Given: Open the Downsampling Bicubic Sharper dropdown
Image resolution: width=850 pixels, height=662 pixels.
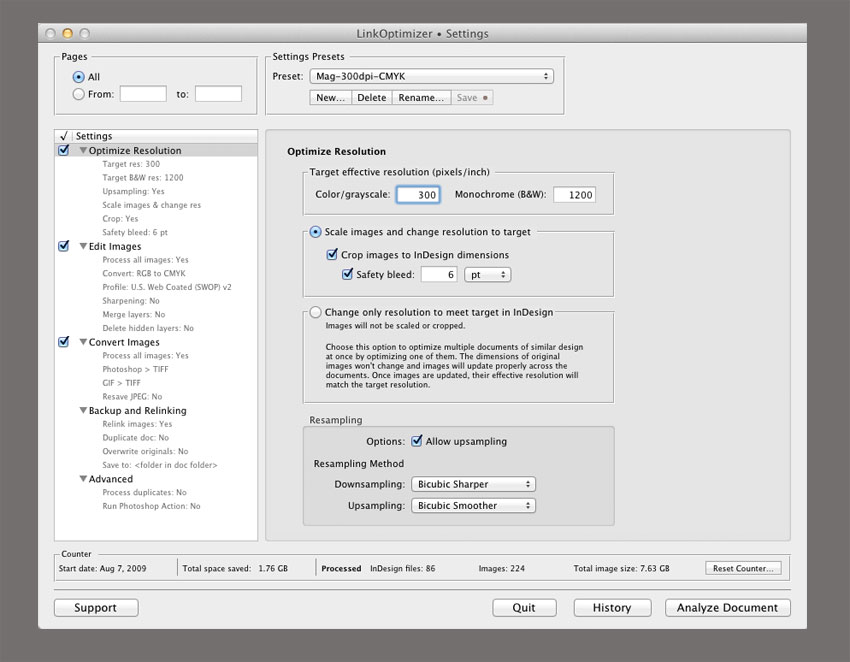Looking at the screenshot, I should (x=473, y=484).
